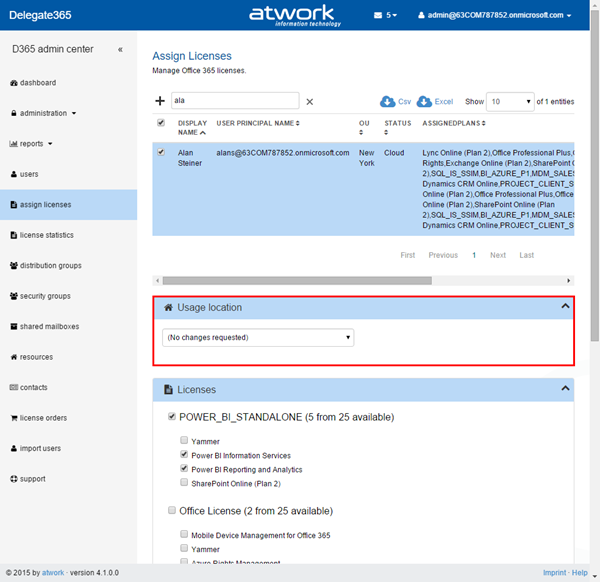The width and height of the screenshot is (600, 582).
Task: Click the atwork footer link
Action: (x=53, y=573)
